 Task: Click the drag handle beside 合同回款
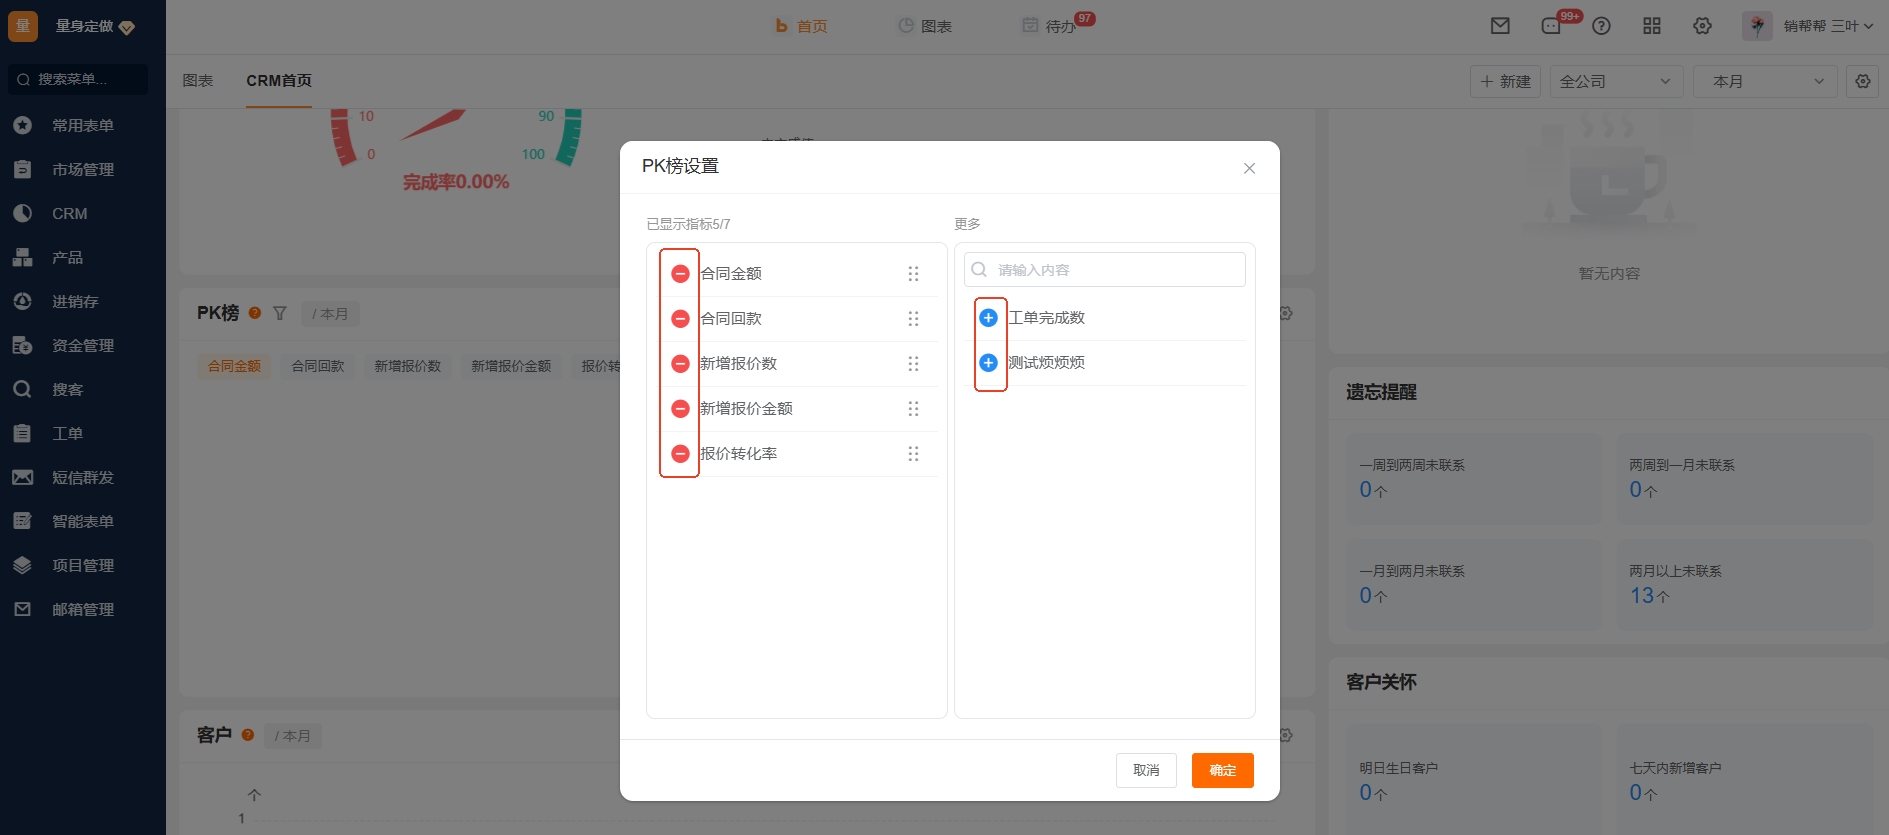click(913, 319)
